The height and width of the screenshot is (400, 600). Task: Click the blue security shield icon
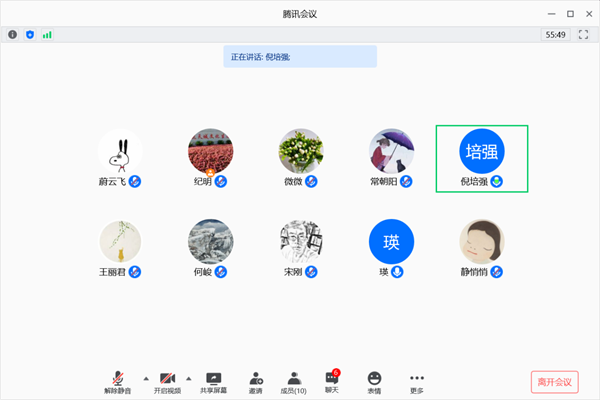click(29, 34)
